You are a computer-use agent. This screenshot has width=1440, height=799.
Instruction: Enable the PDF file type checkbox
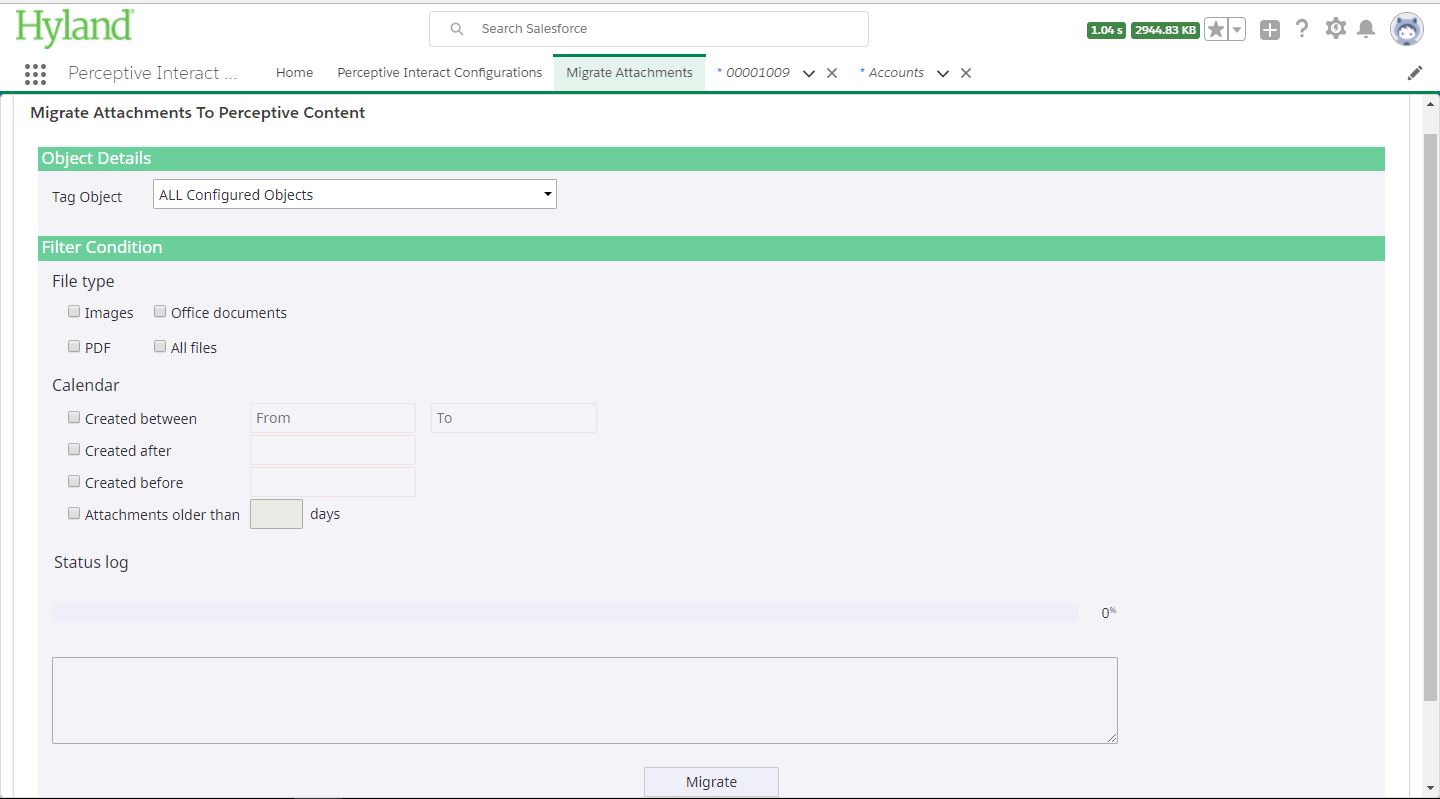coord(74,346)
